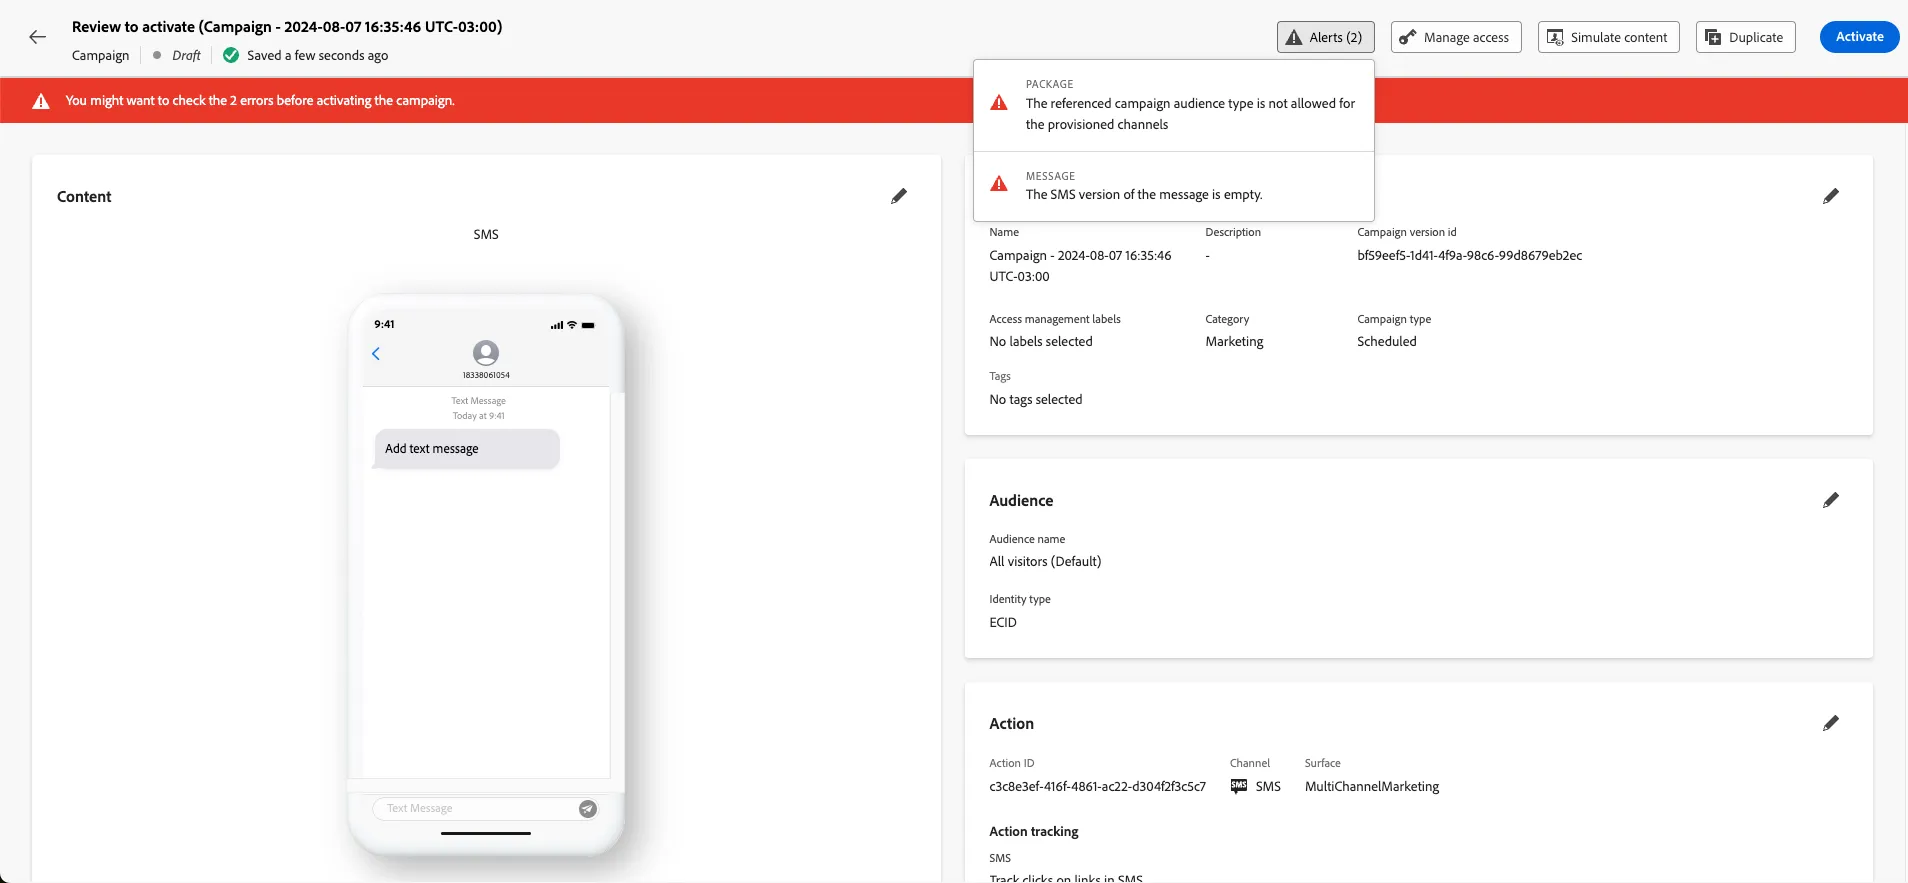The width and height of the screenshot is (1908, 883).
Task: Click the Action ID value
Action: pyautogui.click(x=1097, y=787)
